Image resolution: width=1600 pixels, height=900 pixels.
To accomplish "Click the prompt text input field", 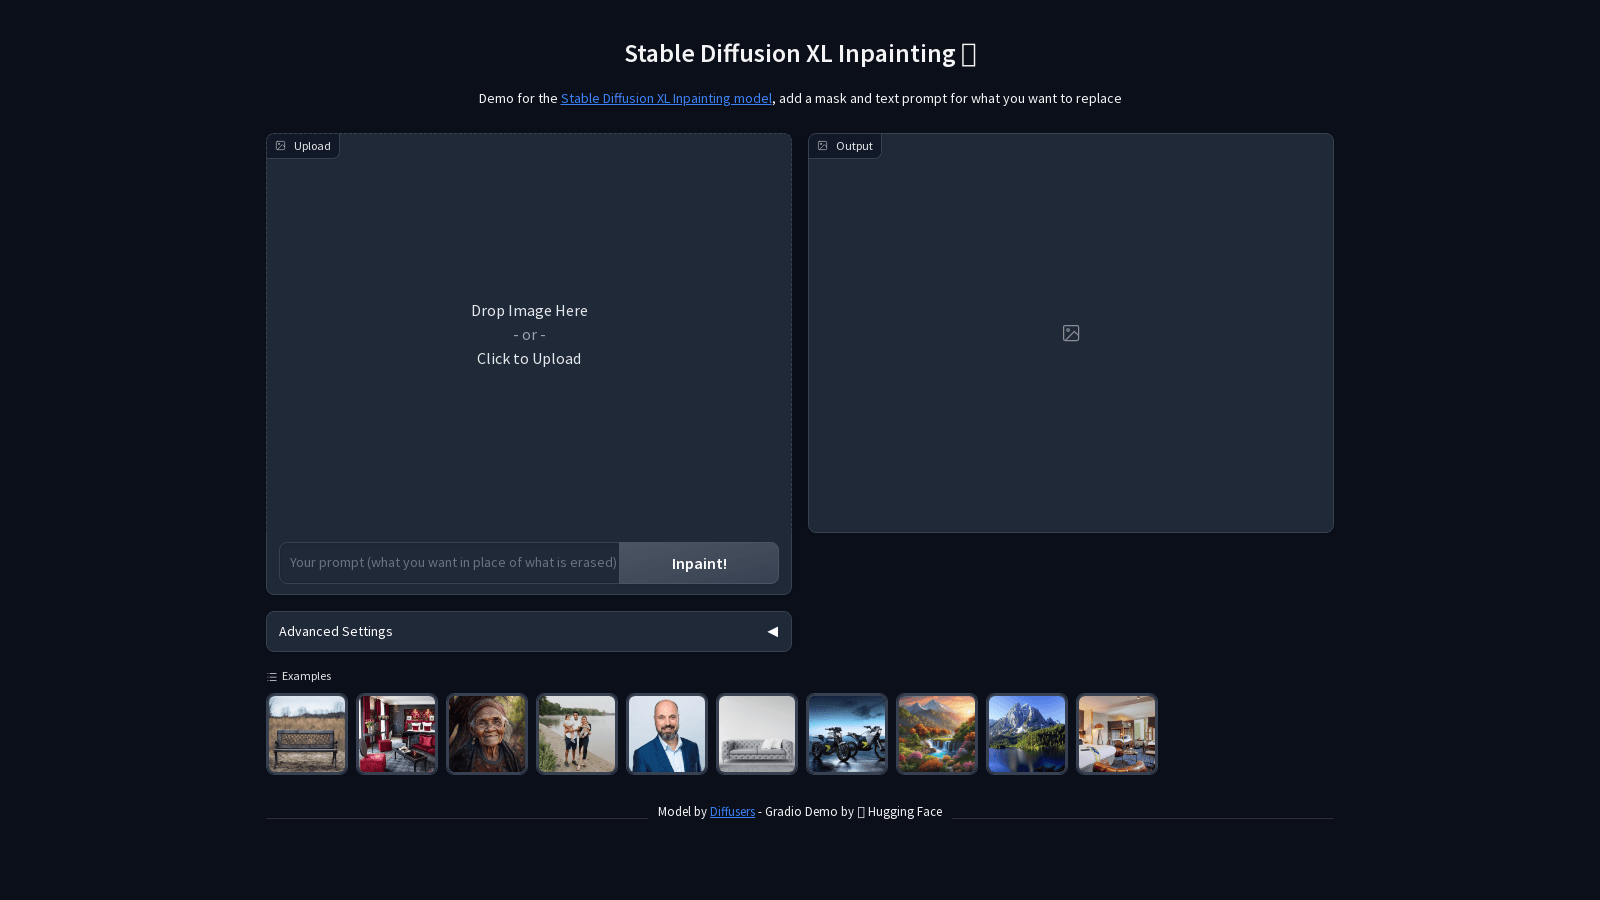I will click(450, 563).
